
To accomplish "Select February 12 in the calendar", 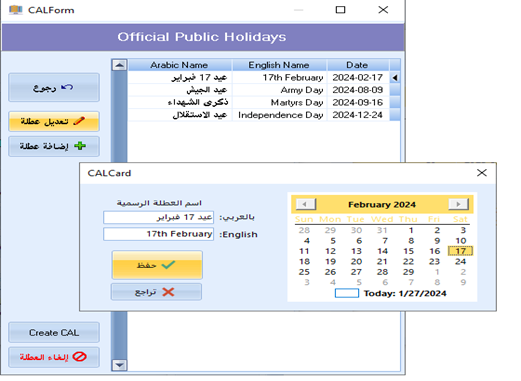I will tap(330, 251).
